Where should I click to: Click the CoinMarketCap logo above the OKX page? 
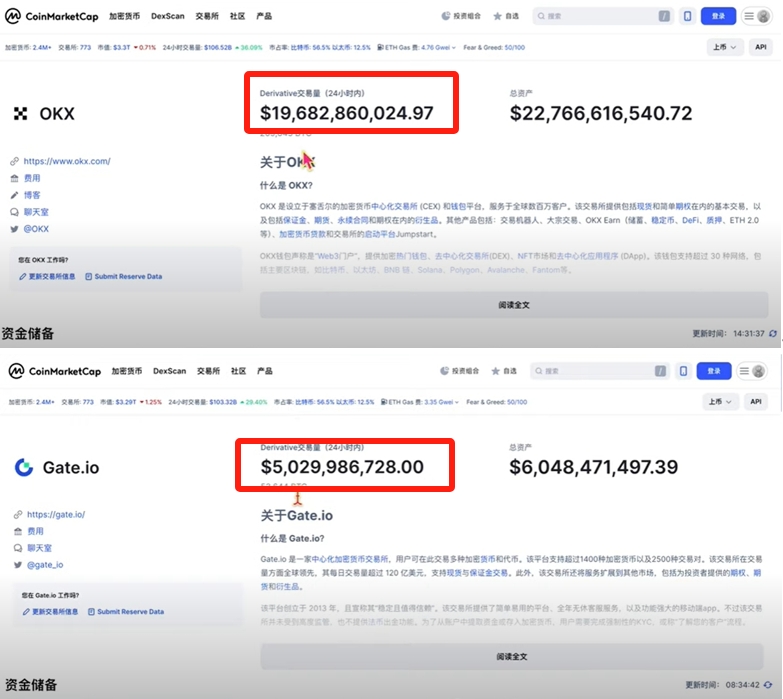click(51, 16)
